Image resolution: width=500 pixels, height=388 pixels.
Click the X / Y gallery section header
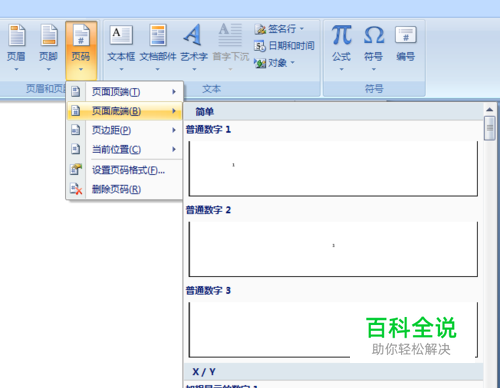pos(333,372)
